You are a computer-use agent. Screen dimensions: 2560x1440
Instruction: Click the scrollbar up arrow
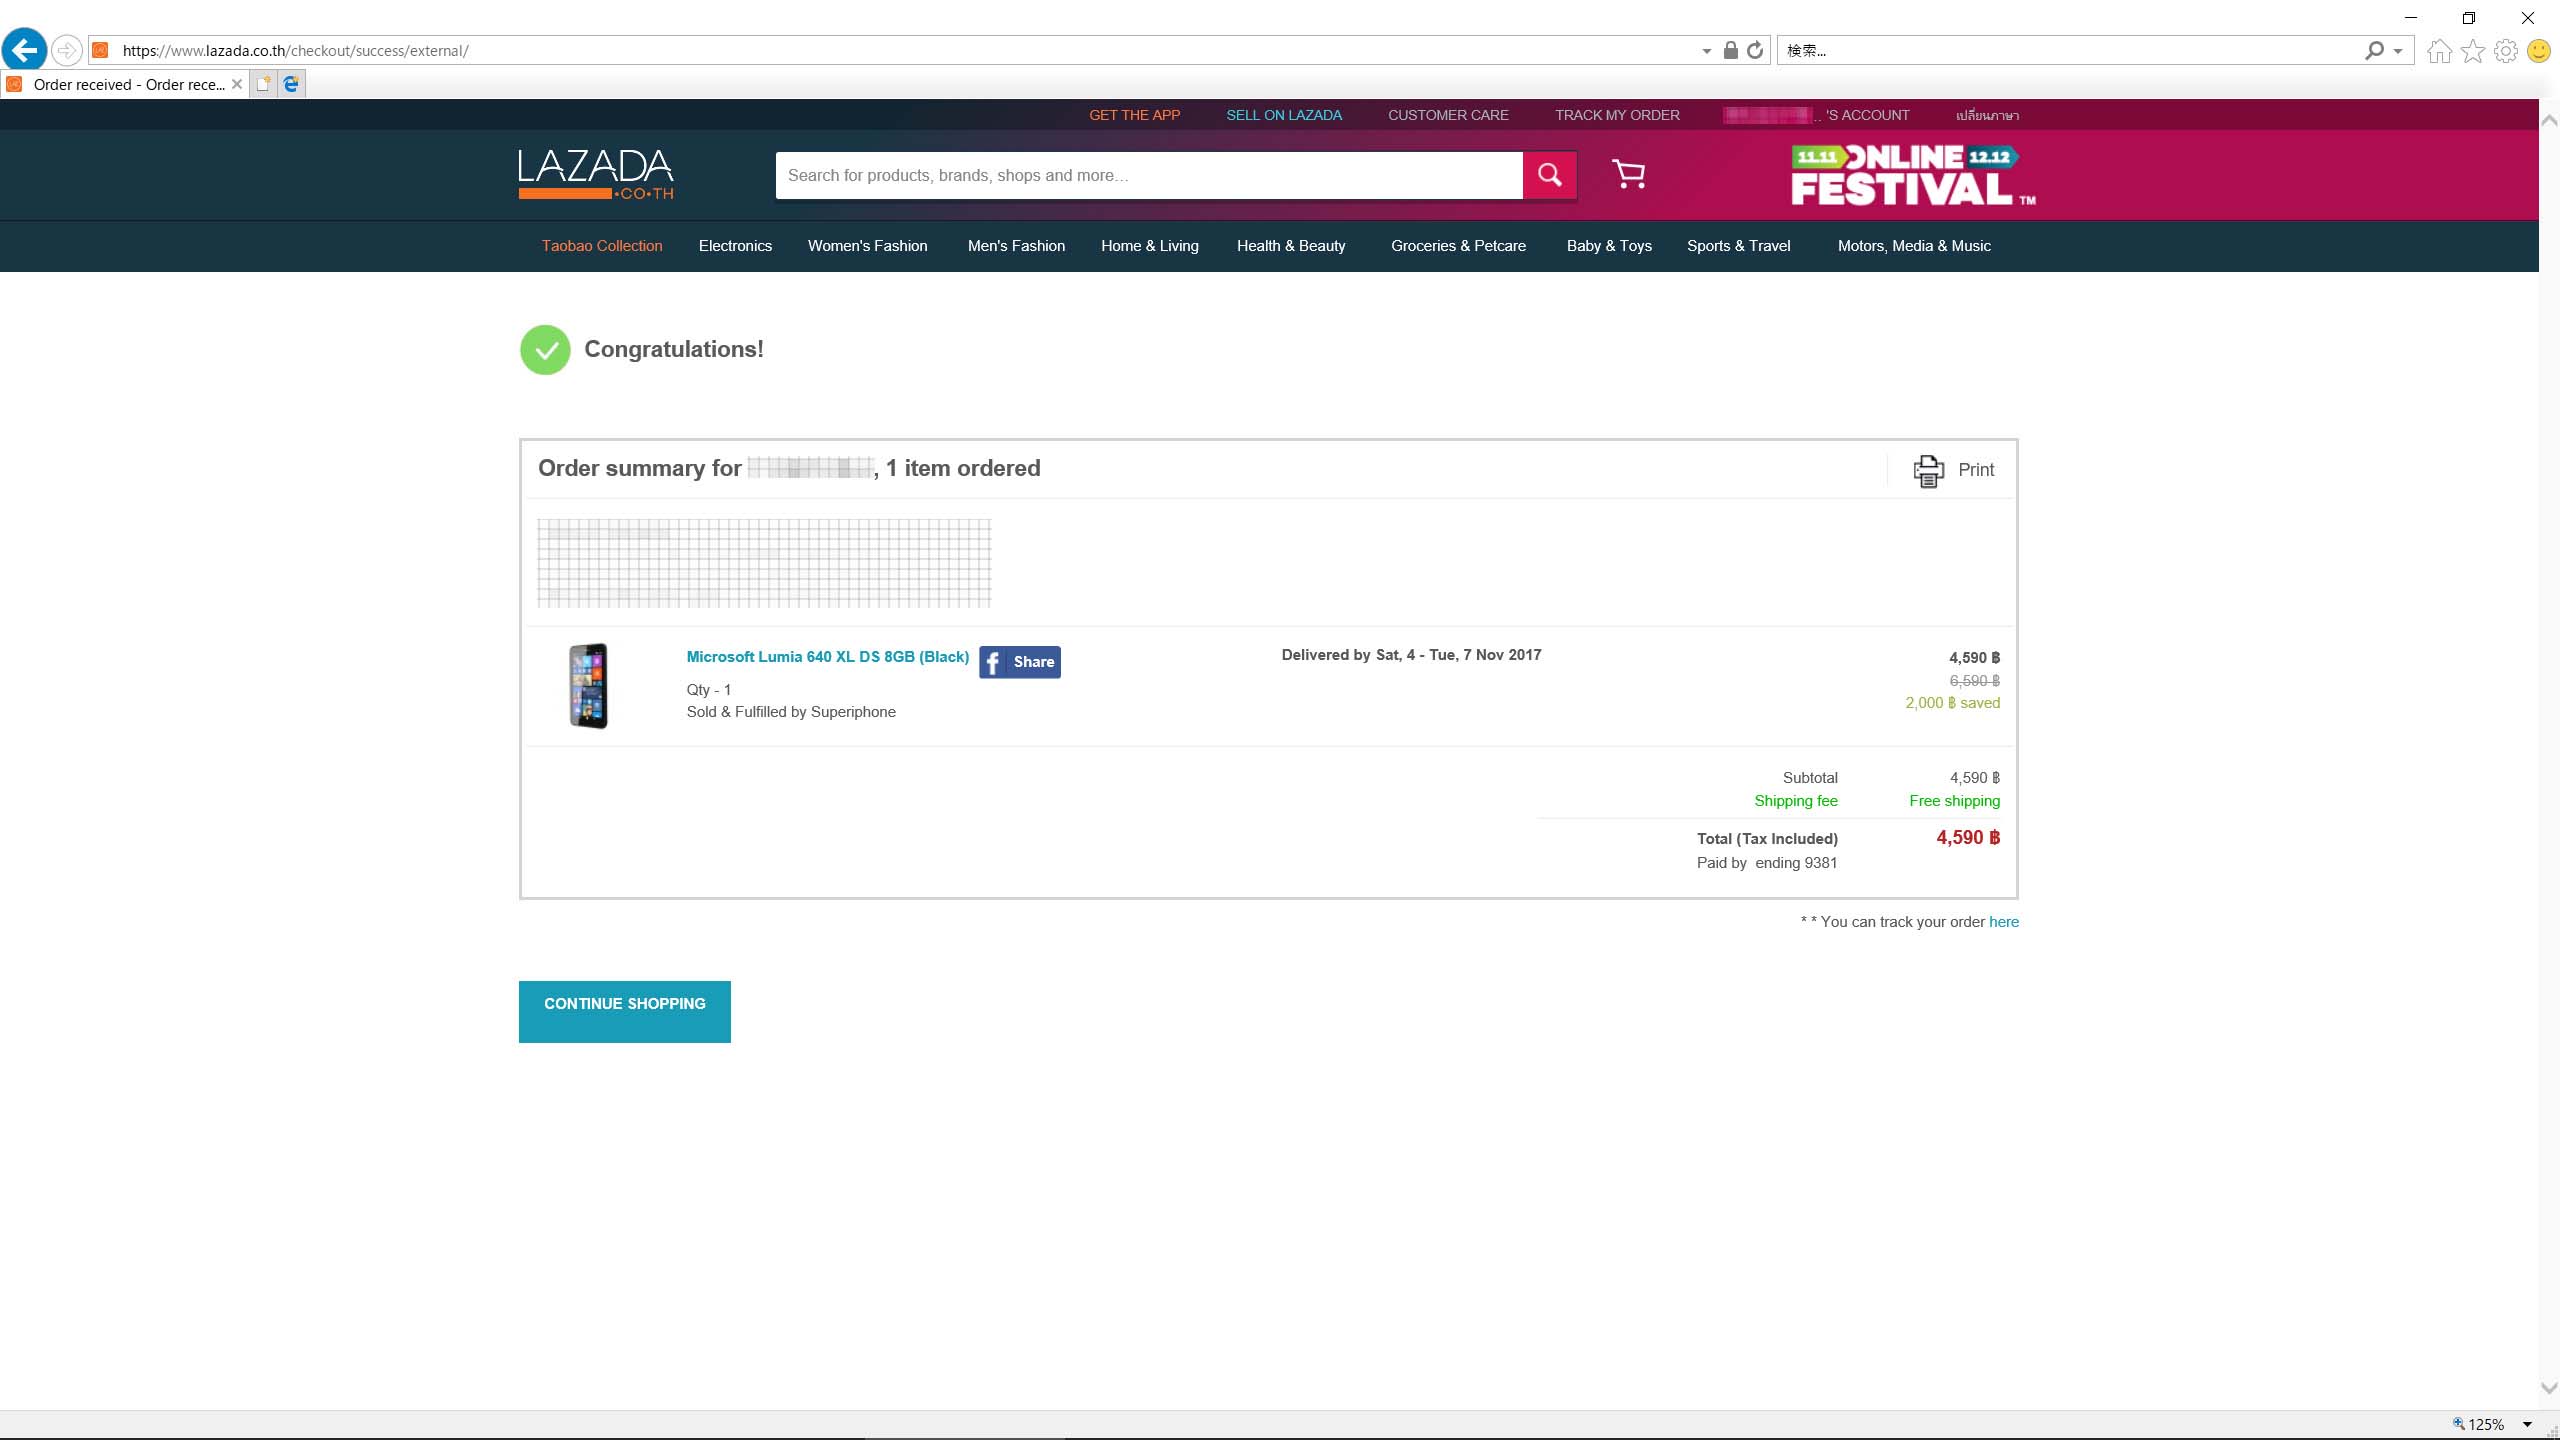point(2549,120)
